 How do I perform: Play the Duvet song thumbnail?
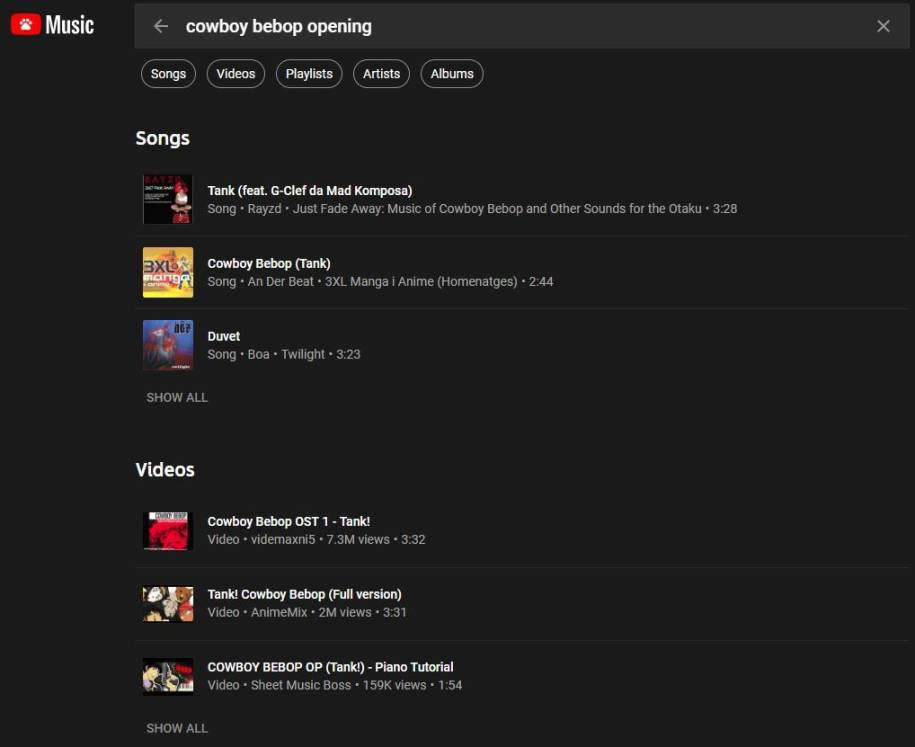click(168, 345)
